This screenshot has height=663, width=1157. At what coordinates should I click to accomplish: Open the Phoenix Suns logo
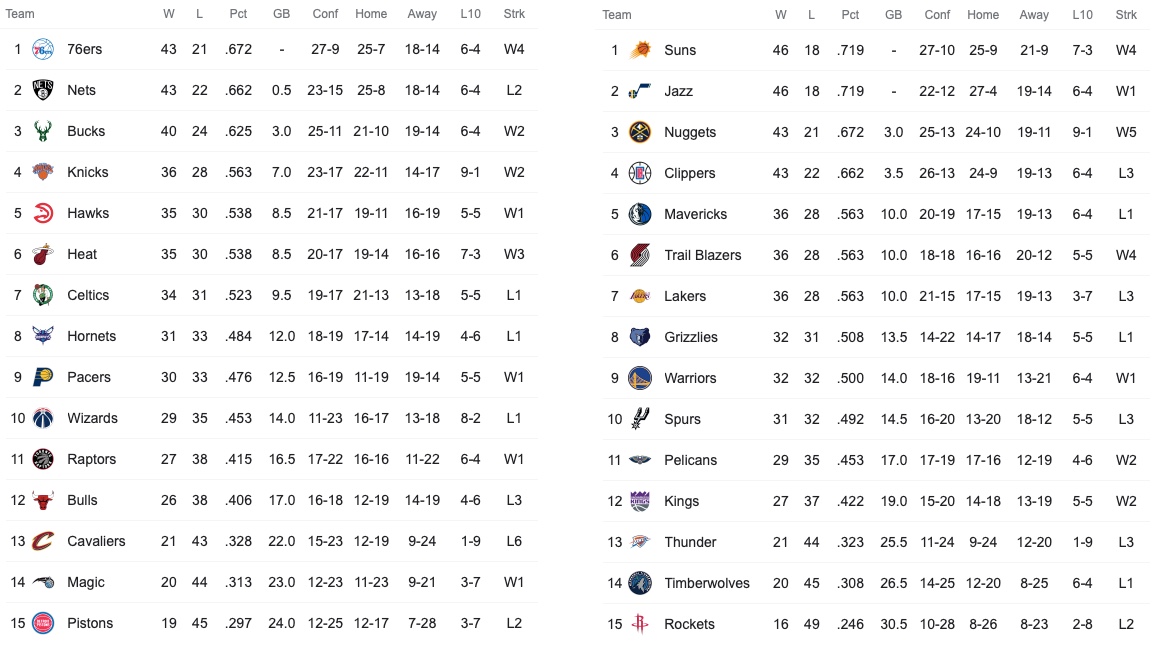[x=640, y=50]
